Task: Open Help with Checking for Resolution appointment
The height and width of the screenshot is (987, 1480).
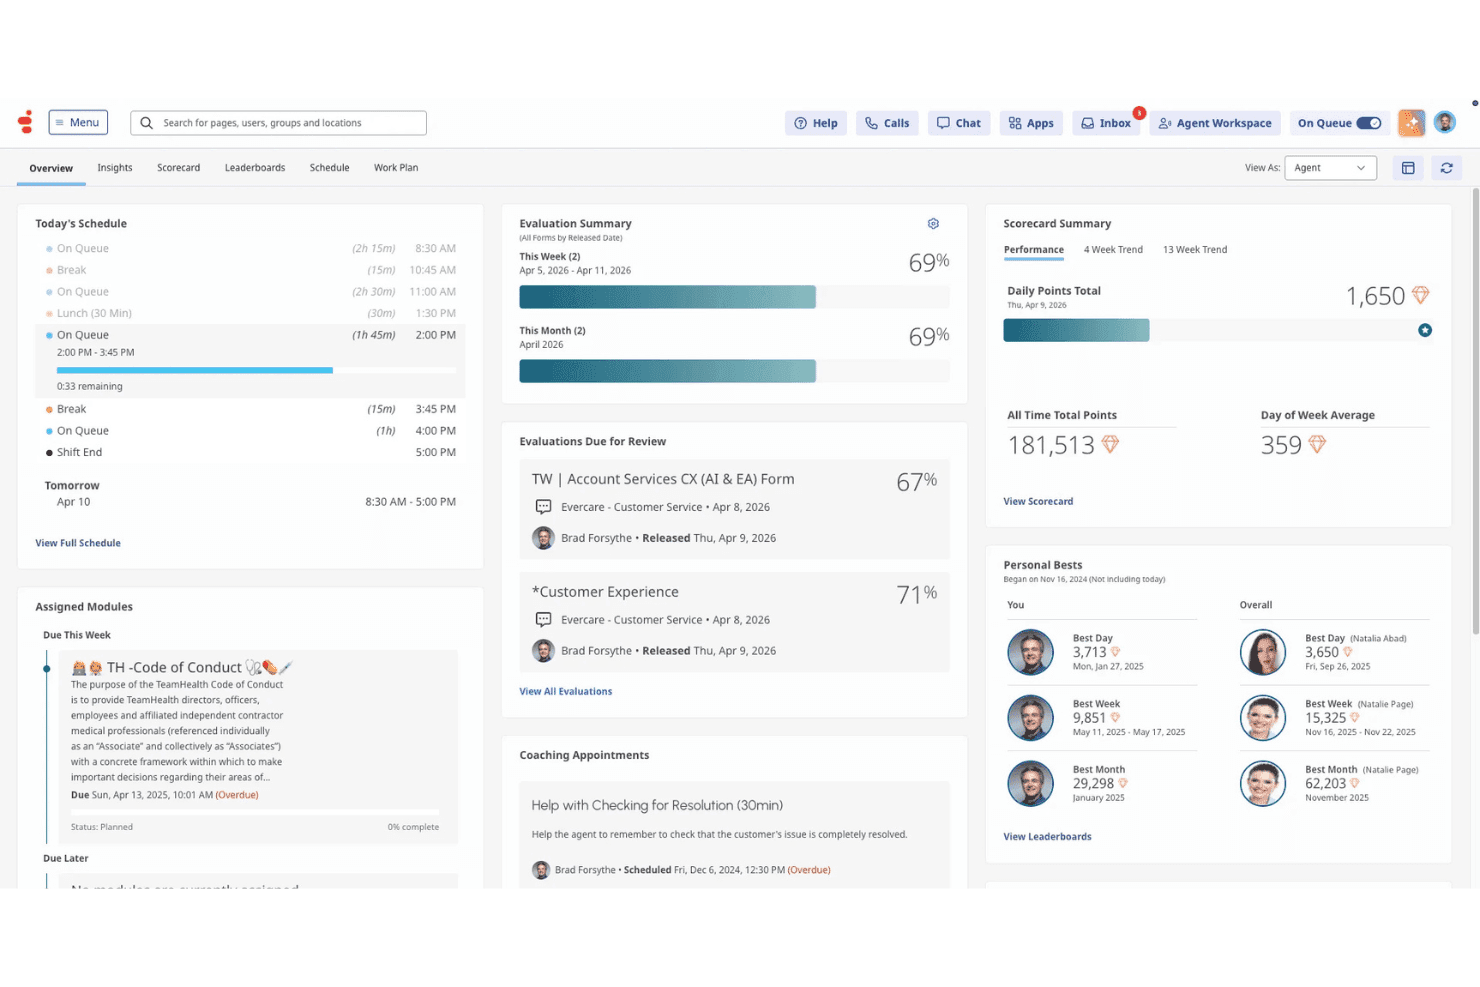Action: 734,836
